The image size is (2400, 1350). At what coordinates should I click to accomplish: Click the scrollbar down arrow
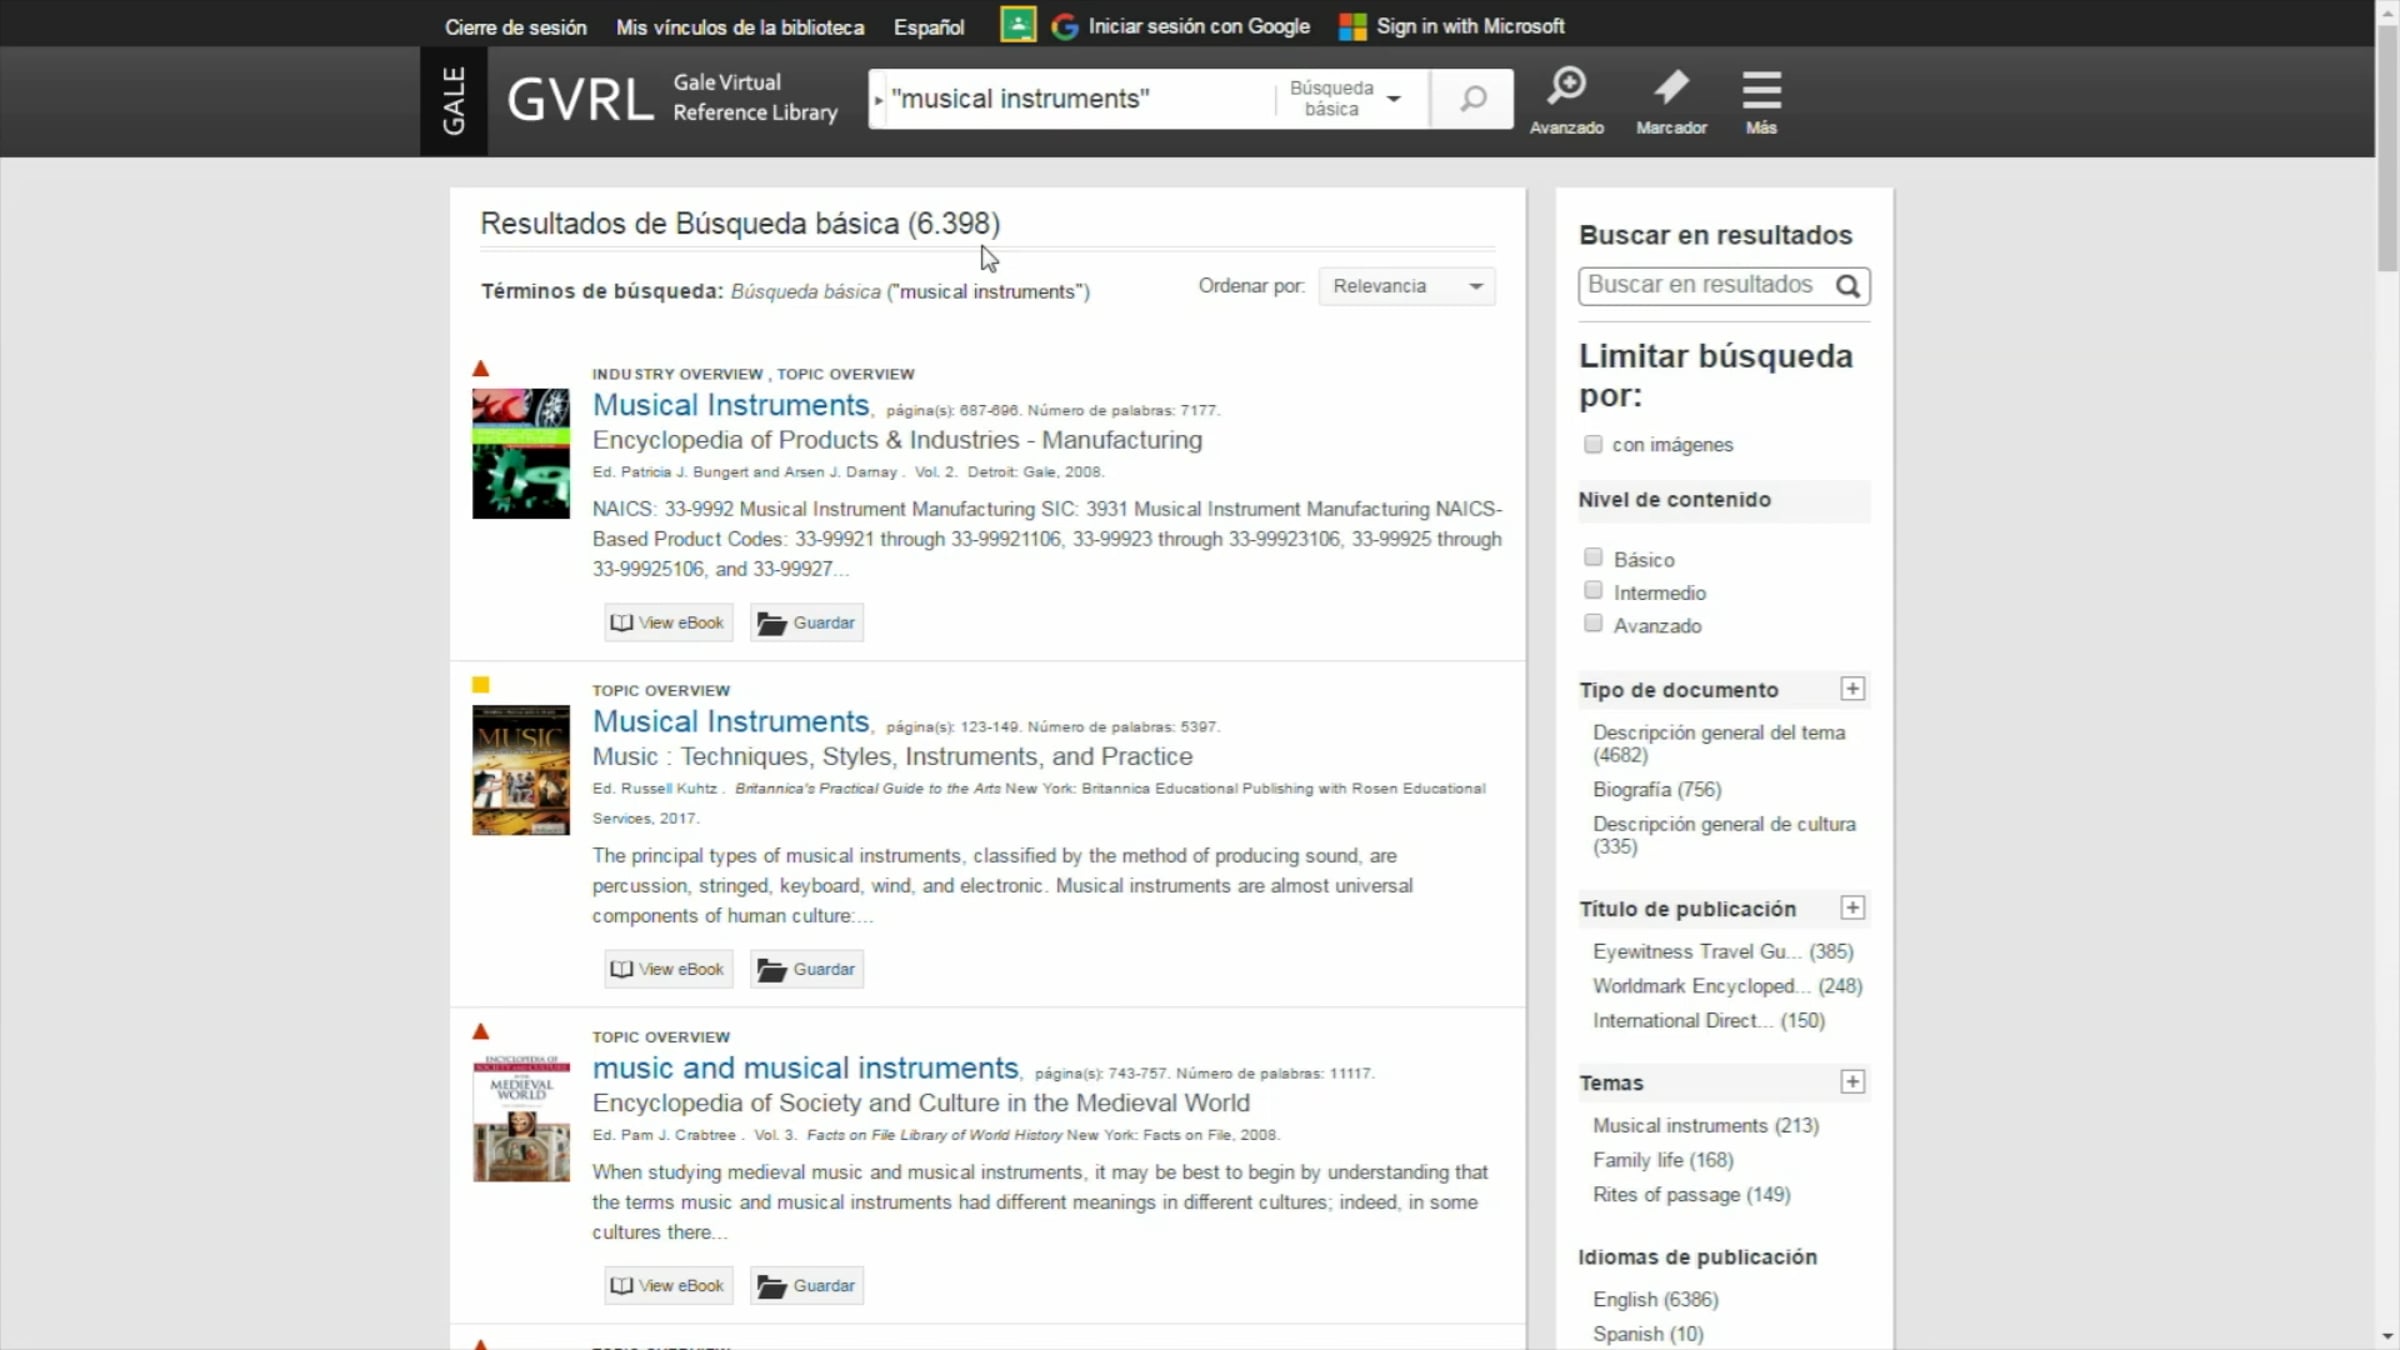click(2388, 1337)
